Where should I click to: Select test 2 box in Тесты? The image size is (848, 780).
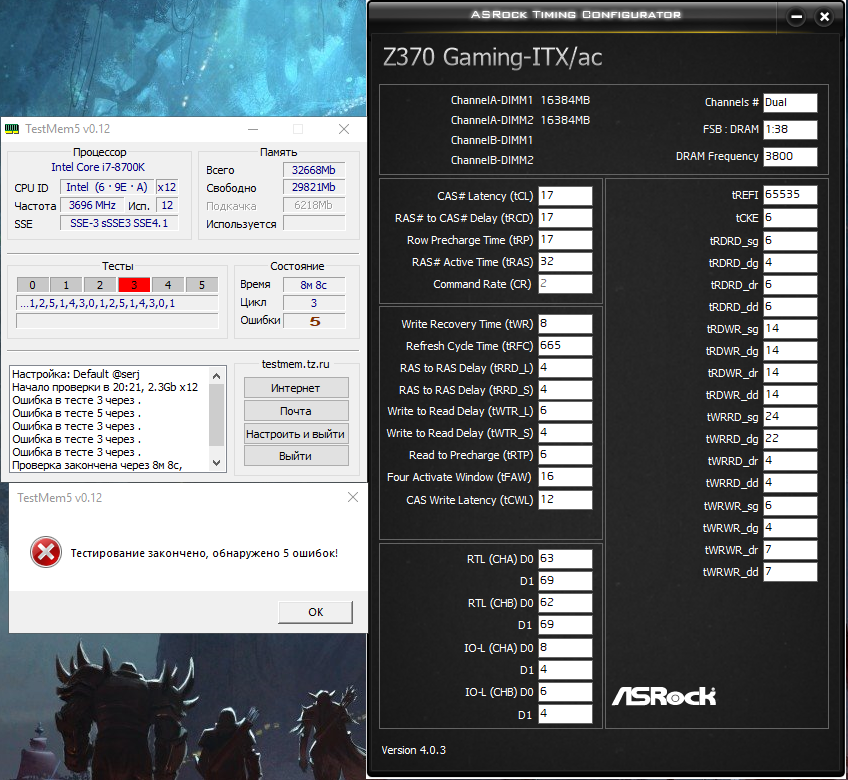point(100,285)
